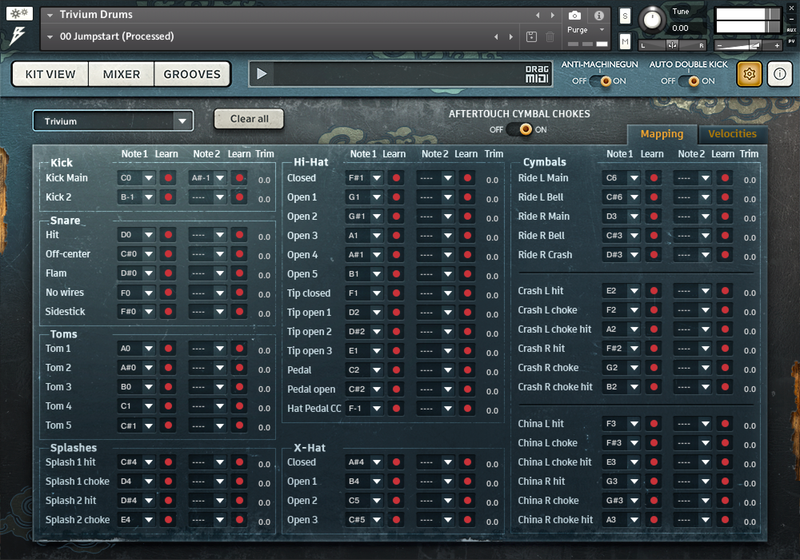
Task: Open the GROOVES page
Action: point(192,74)
